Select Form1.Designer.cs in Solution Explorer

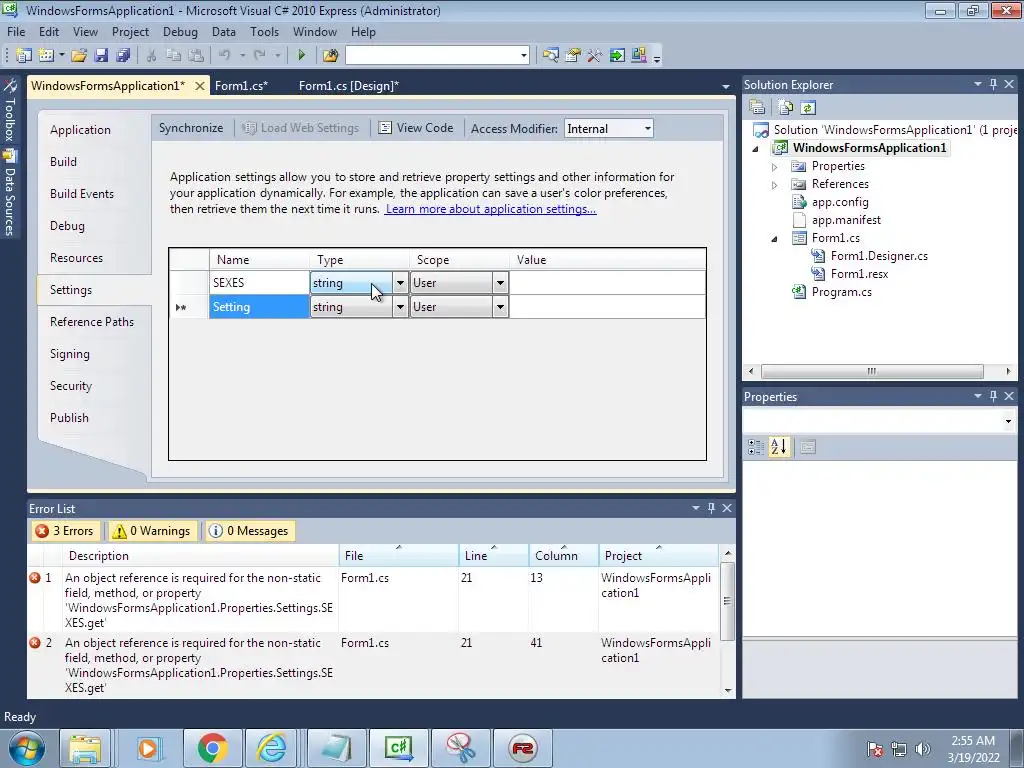[879, 256]
